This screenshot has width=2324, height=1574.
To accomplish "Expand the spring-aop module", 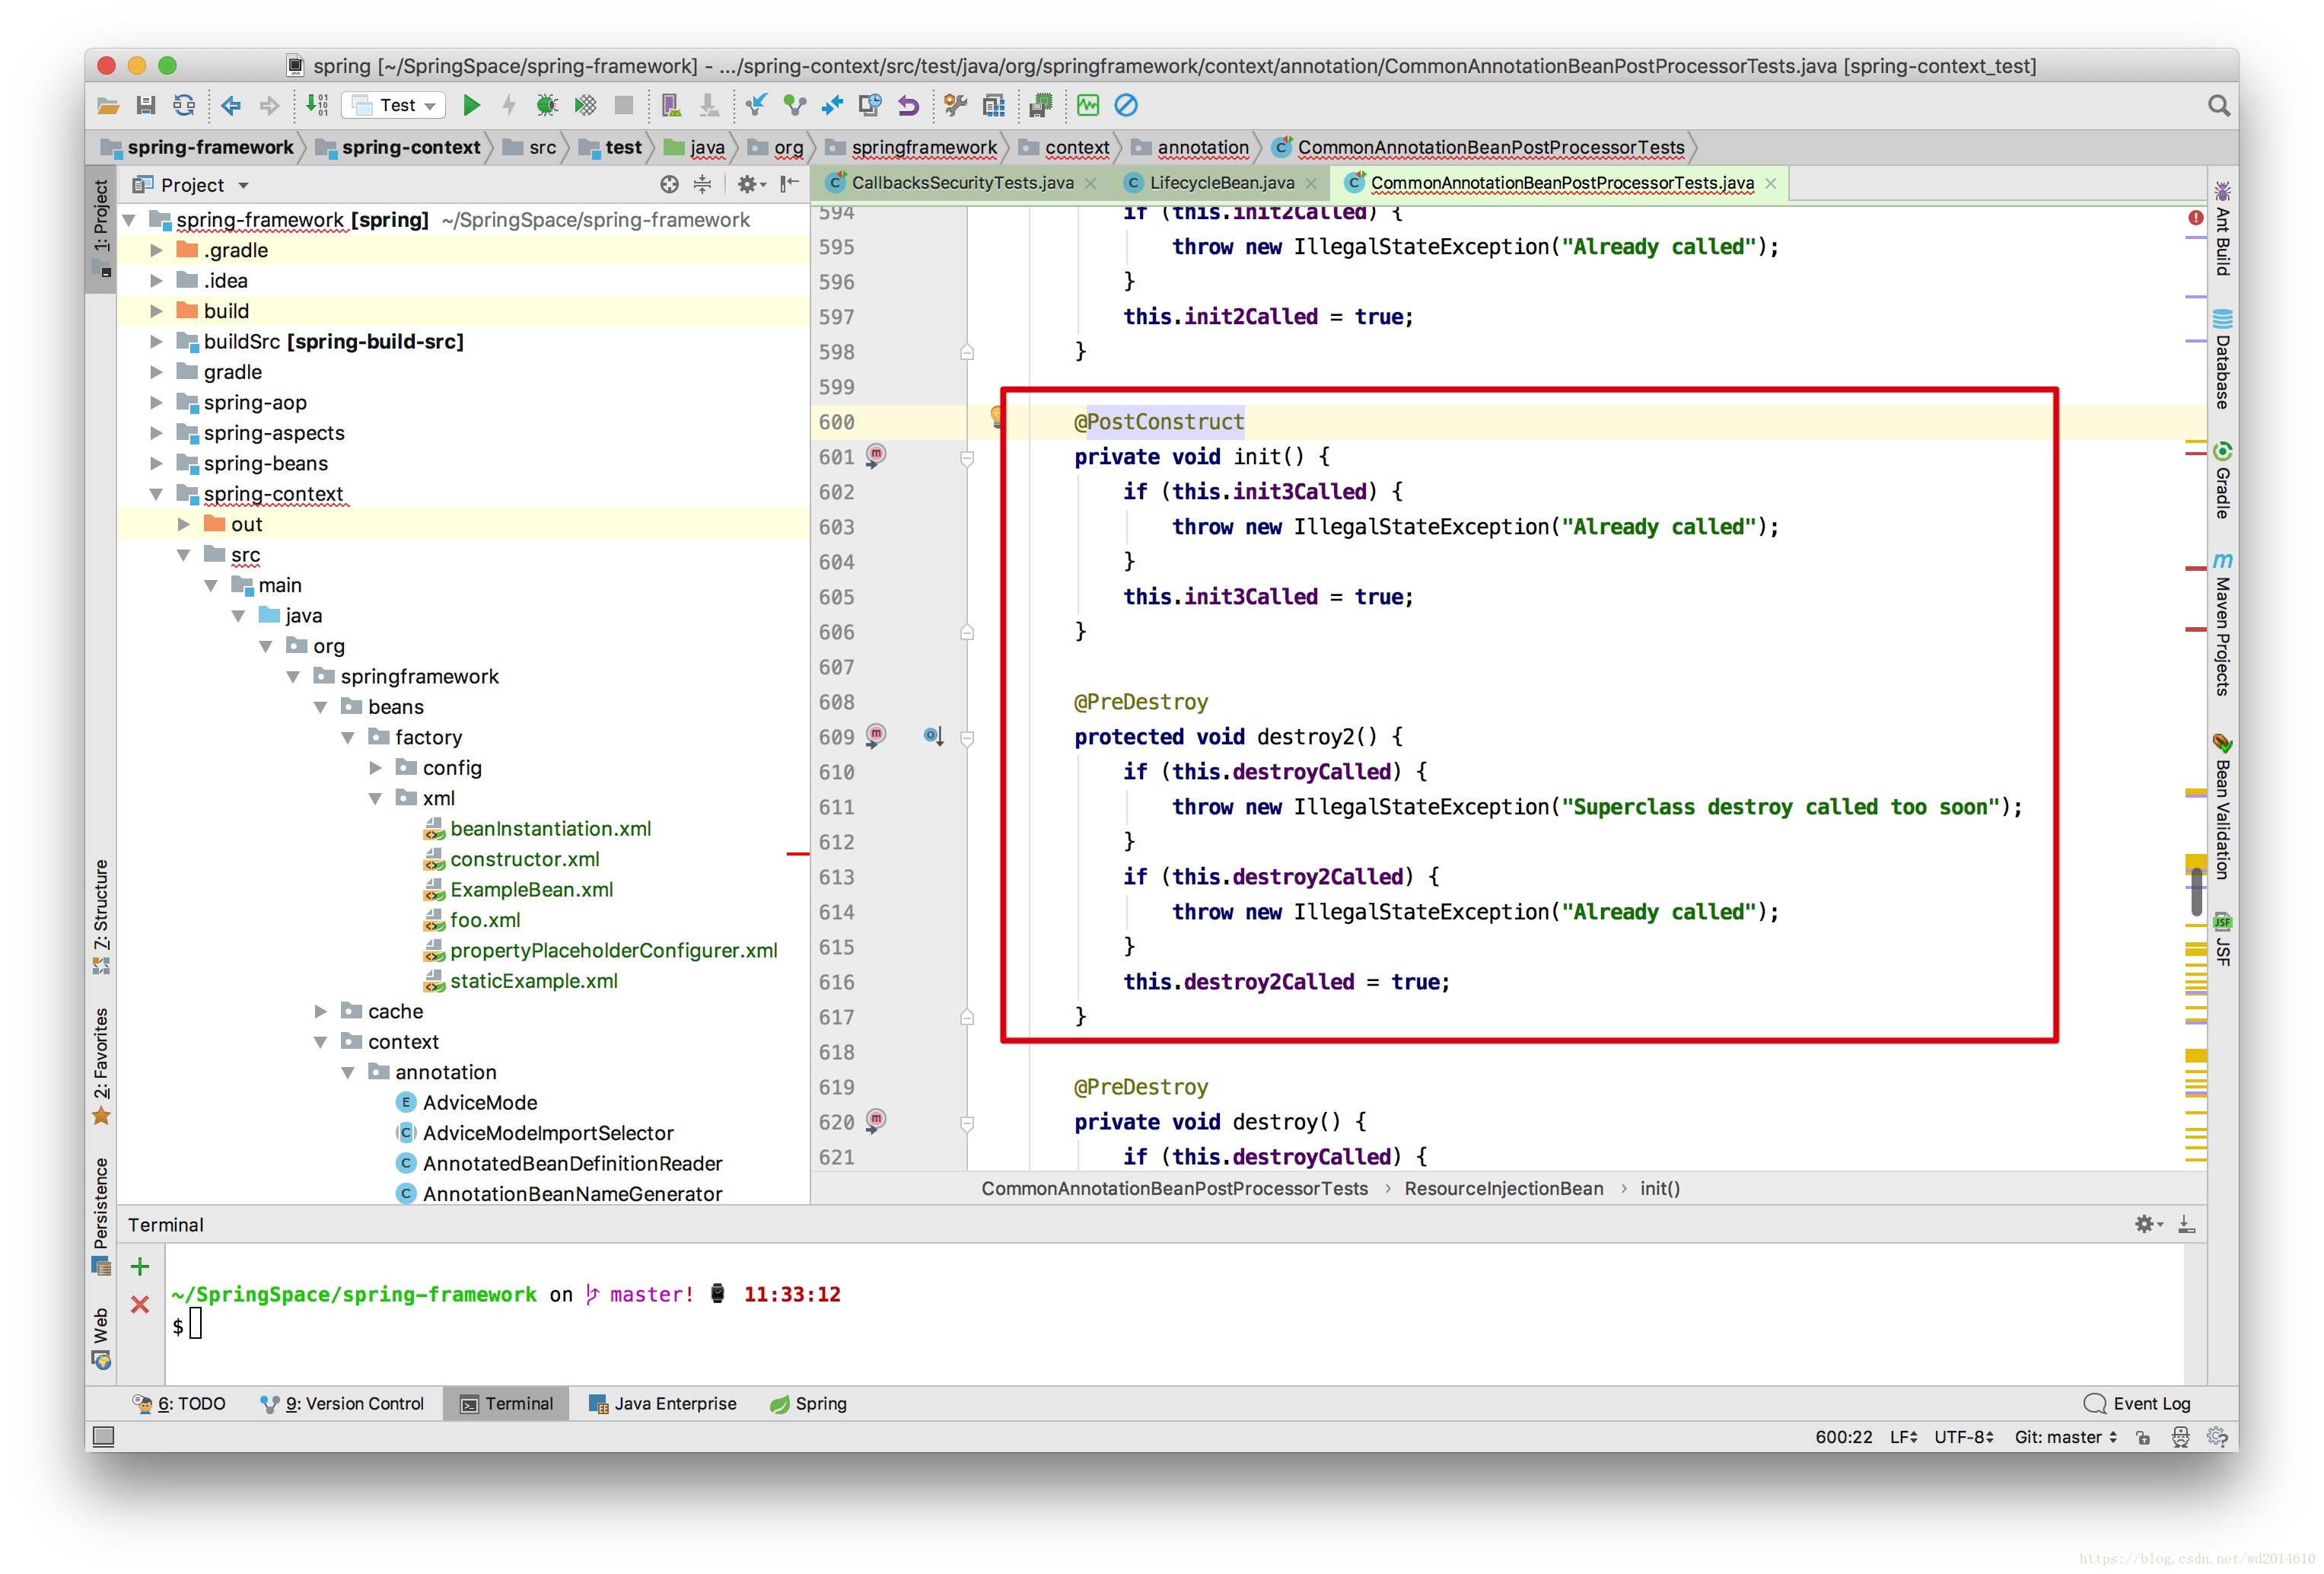I will coord(156,402).
